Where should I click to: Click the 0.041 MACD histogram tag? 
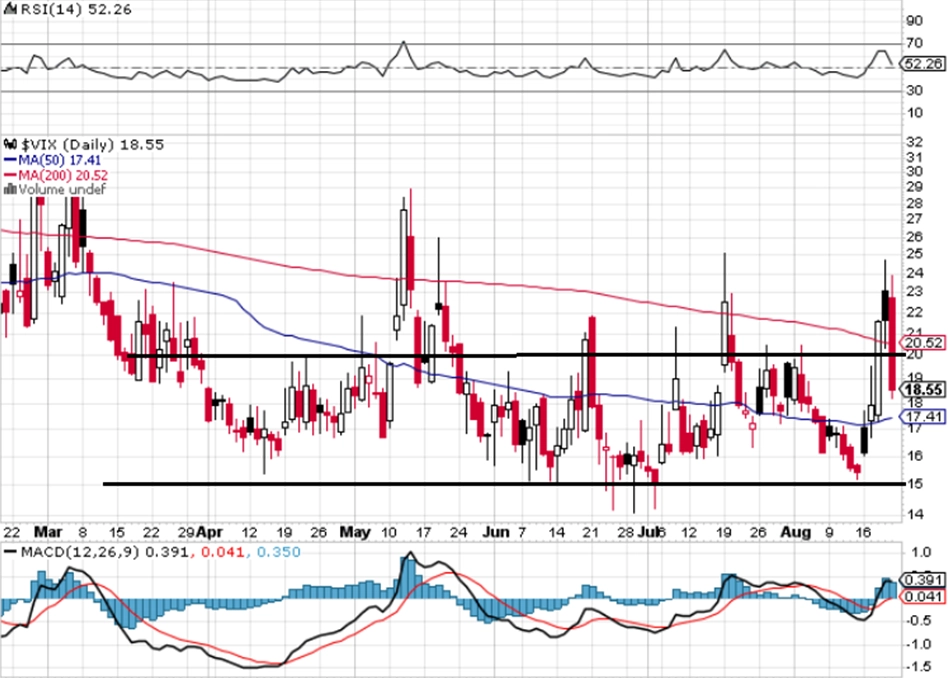pos(923,597)
